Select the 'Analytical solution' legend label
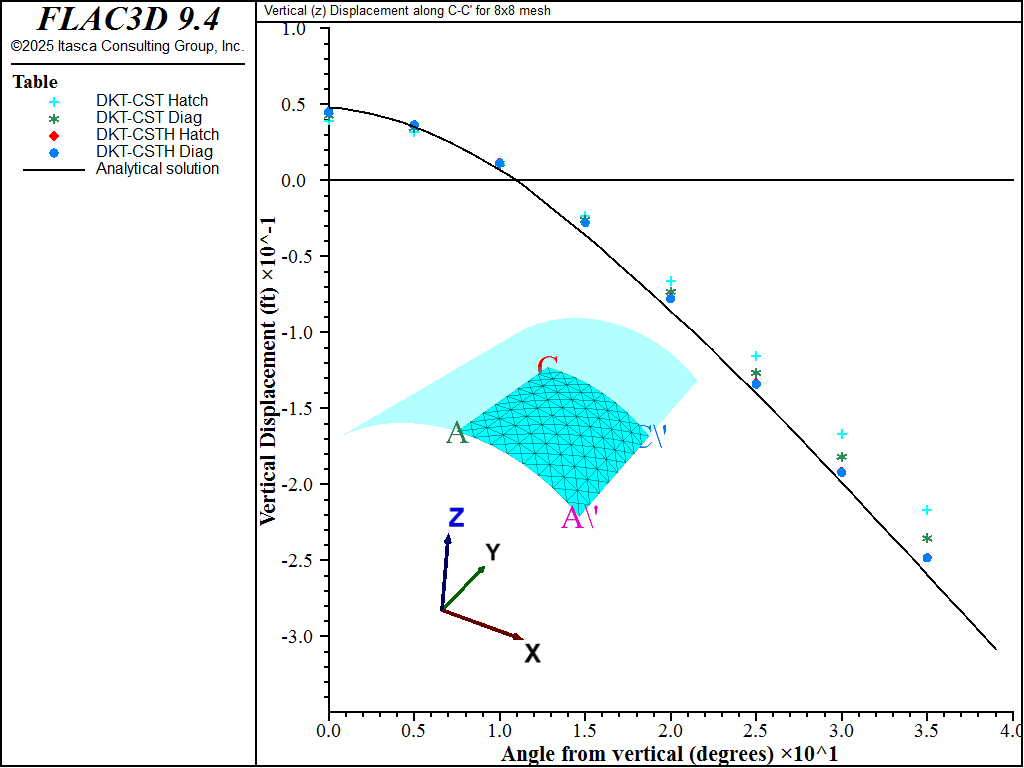 coord(157,169)
